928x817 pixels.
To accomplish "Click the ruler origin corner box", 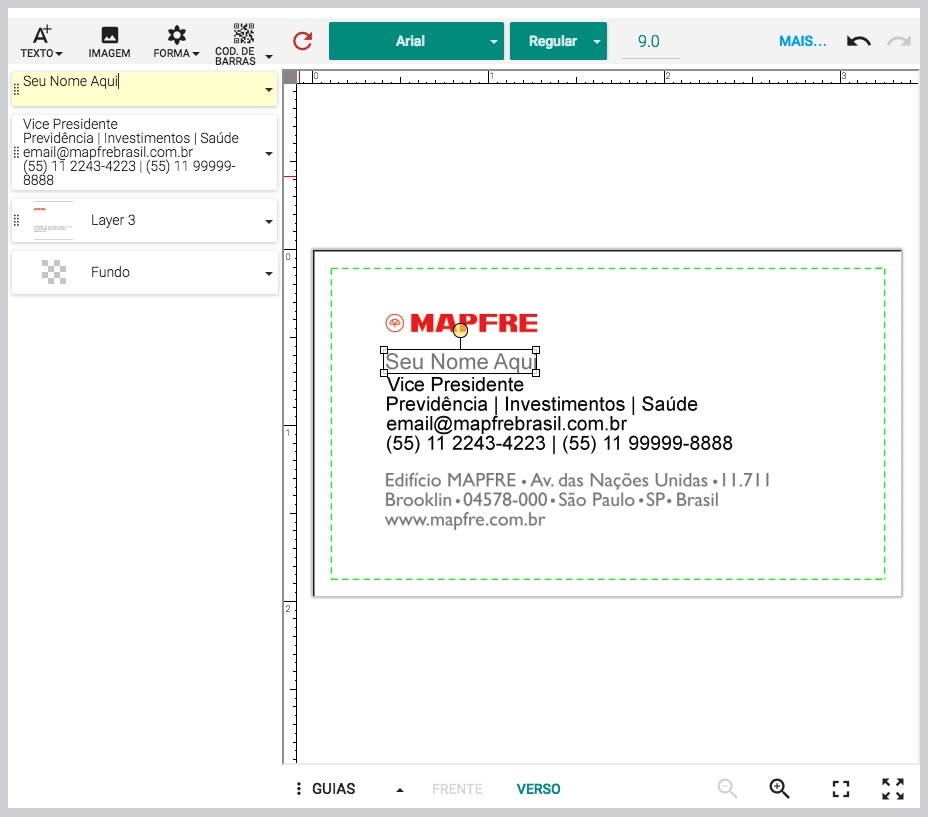I will tap(289, 77).
